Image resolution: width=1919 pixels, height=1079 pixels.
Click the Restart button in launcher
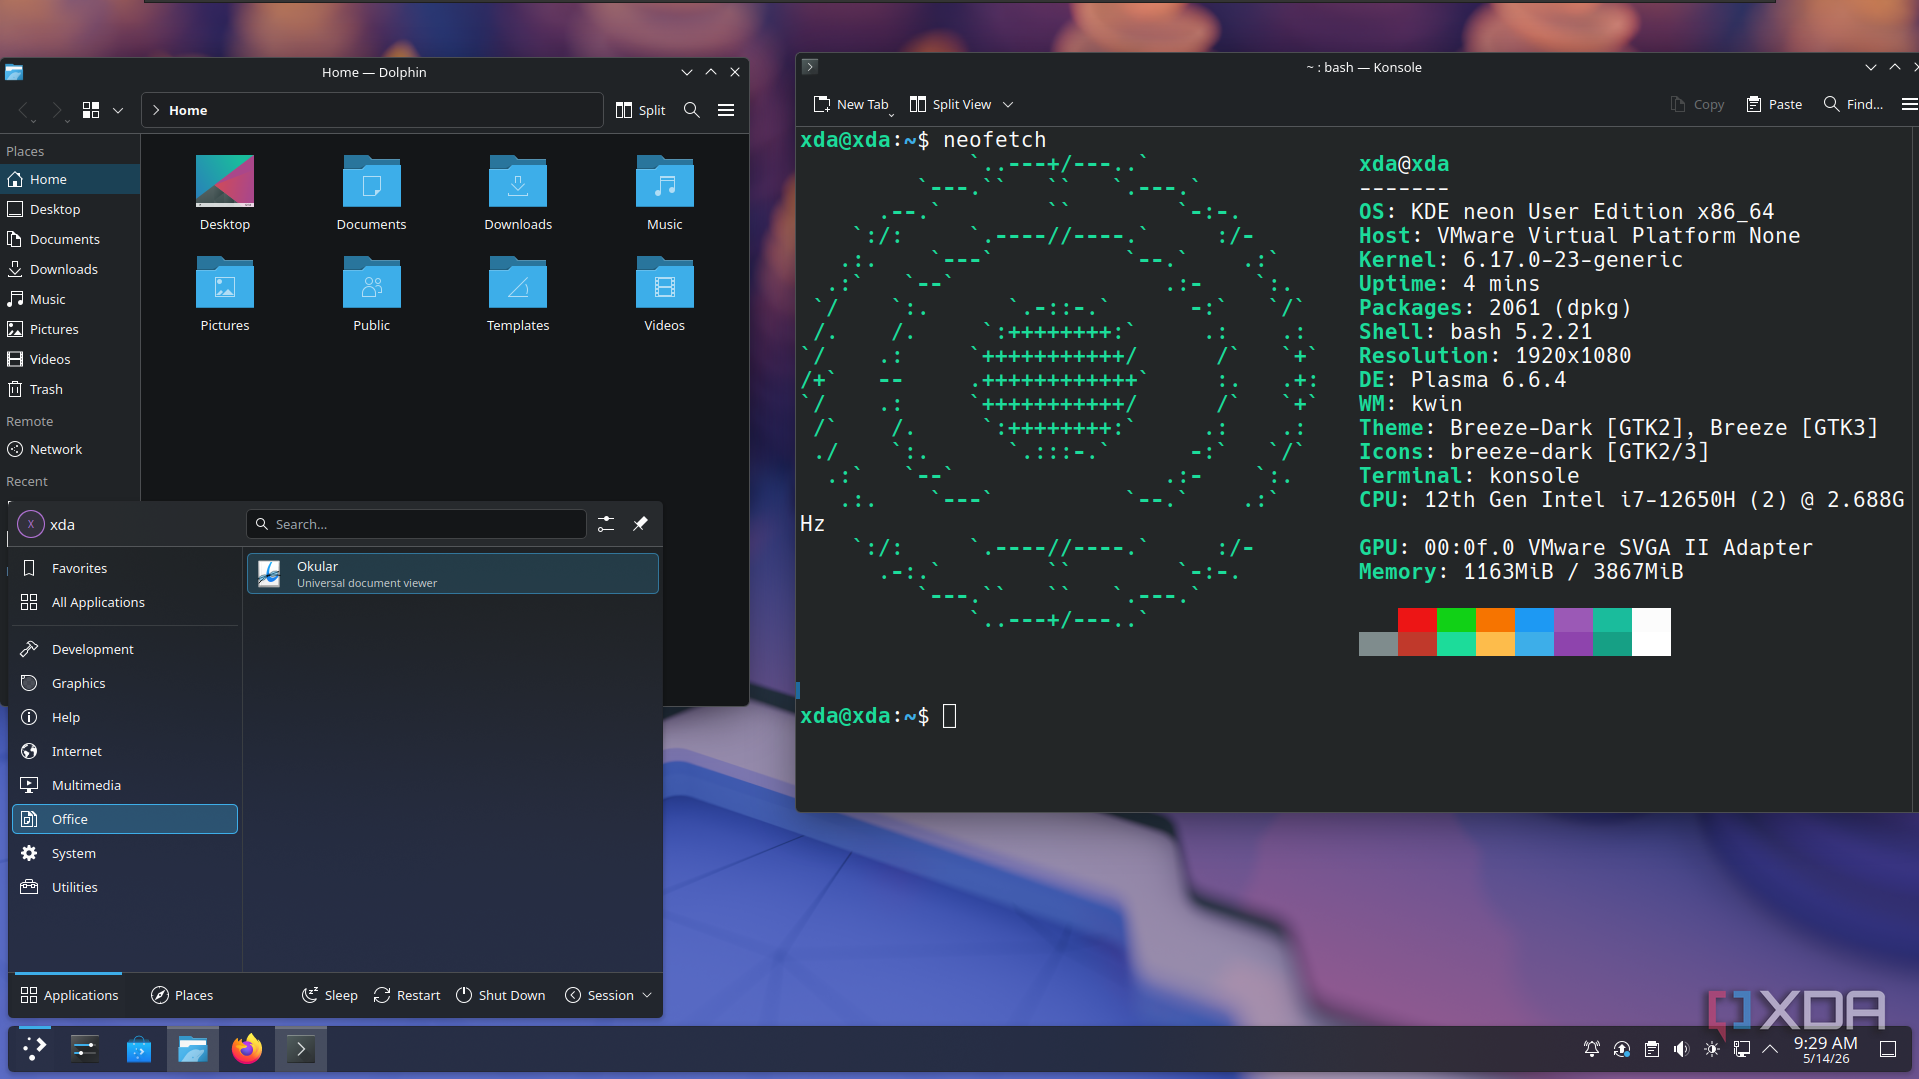pos(406,995)
